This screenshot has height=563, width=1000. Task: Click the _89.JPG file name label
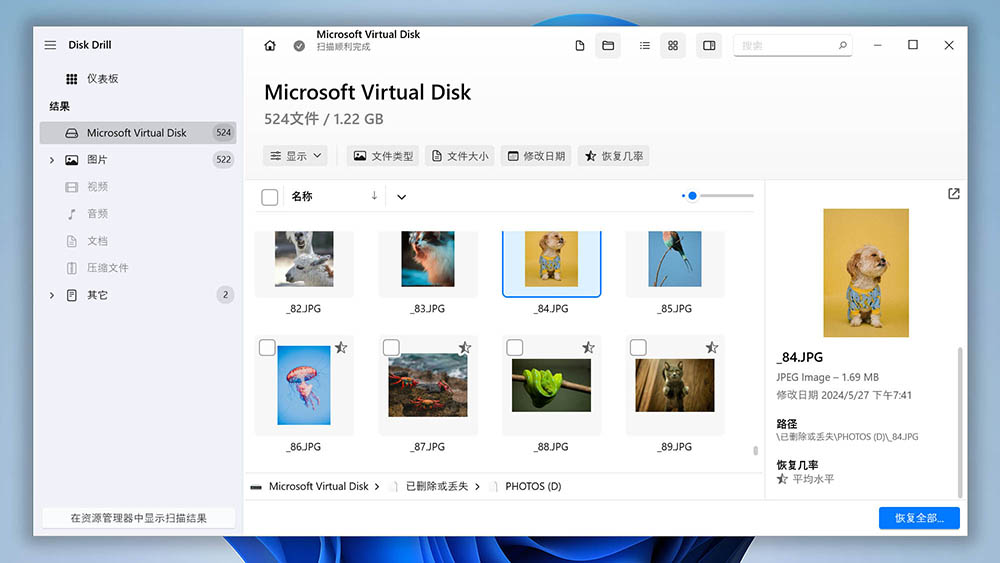click(675, 447)
